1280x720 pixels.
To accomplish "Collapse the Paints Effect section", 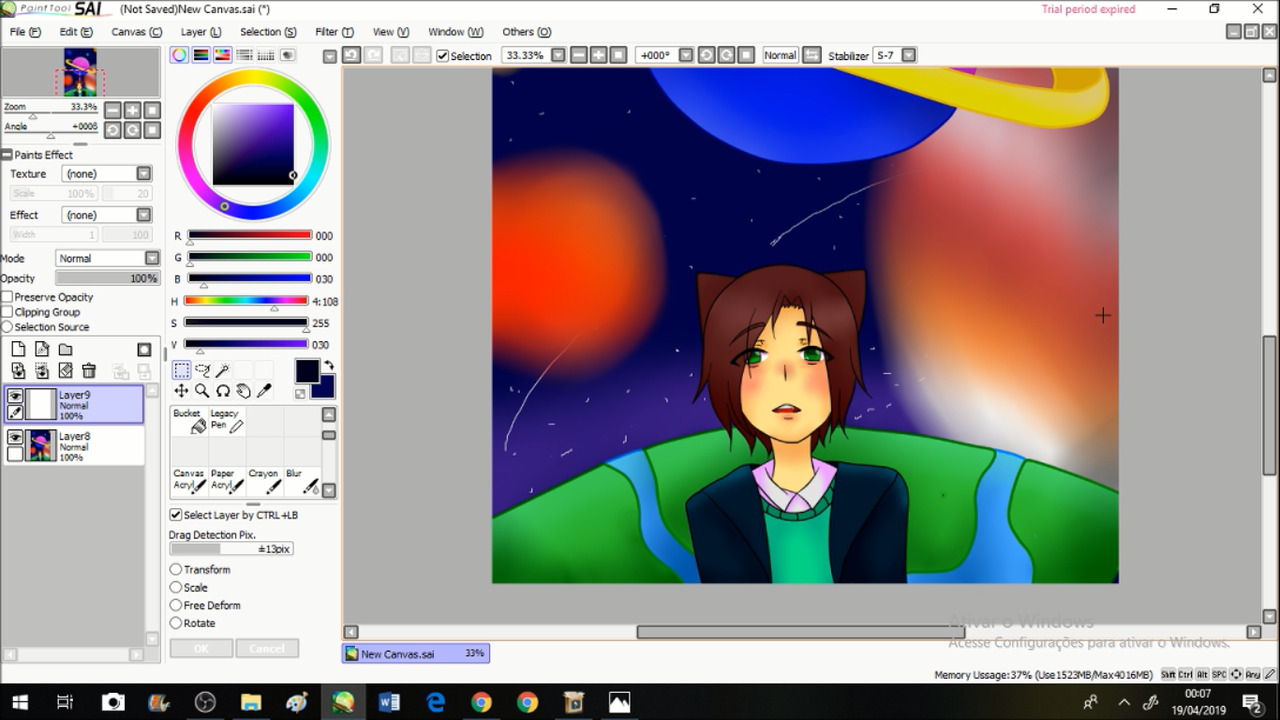I will [6, 155].
